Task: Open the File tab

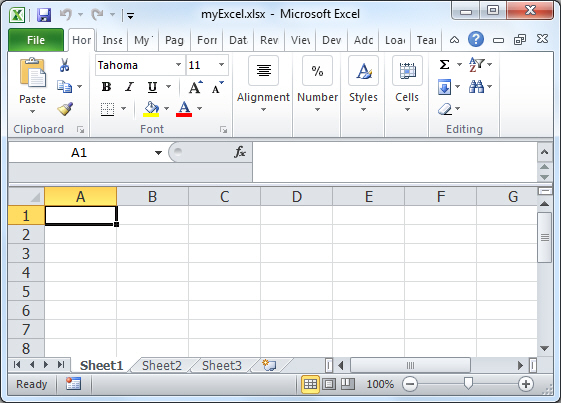Action: click(x=36, y=40)
